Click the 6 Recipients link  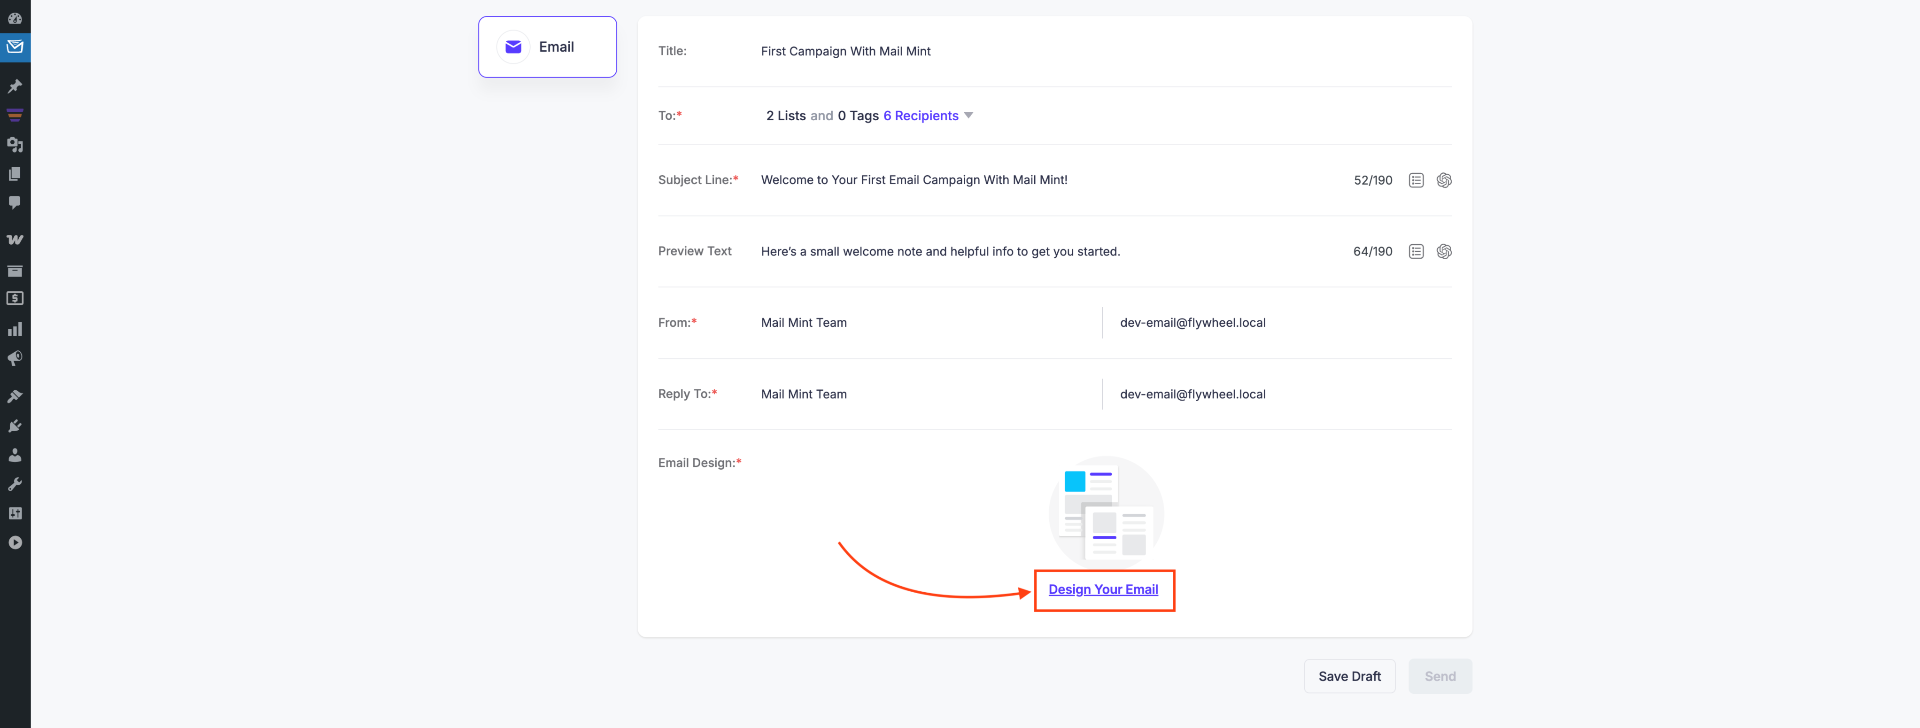pos(921,116)
